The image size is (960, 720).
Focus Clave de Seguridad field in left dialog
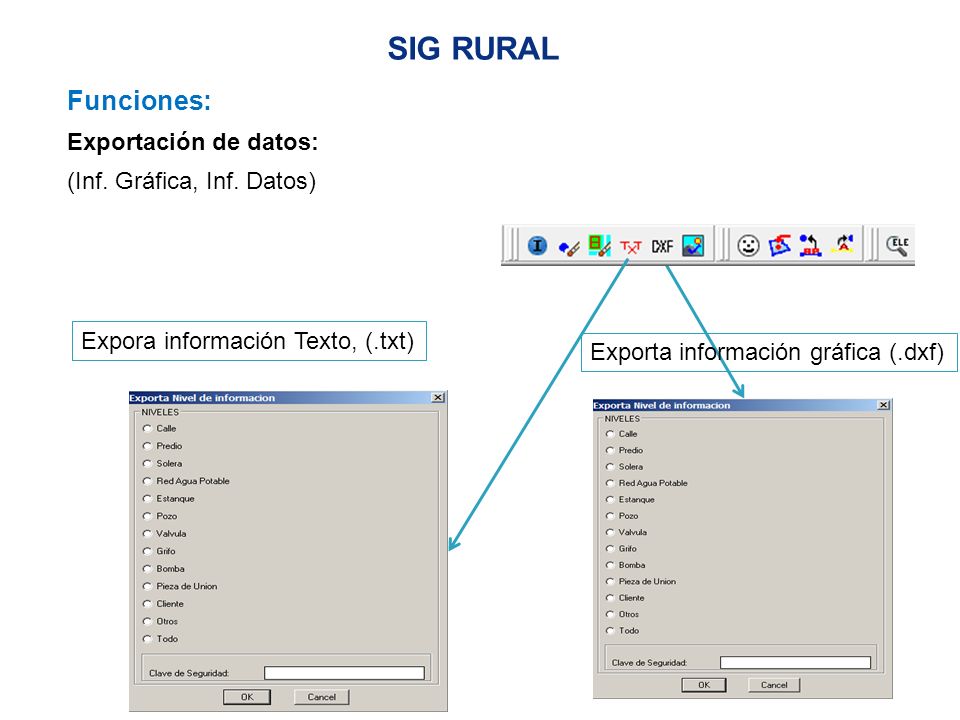[x=344, y=673]
